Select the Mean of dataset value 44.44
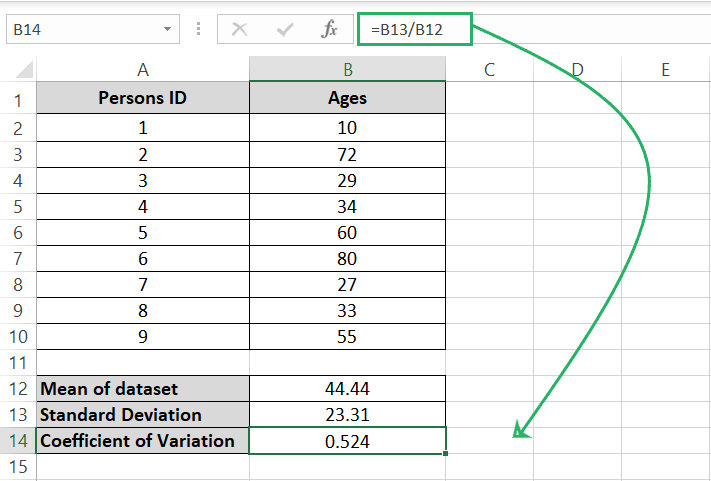This screenshot has width=711, height=481. (347, 388)
